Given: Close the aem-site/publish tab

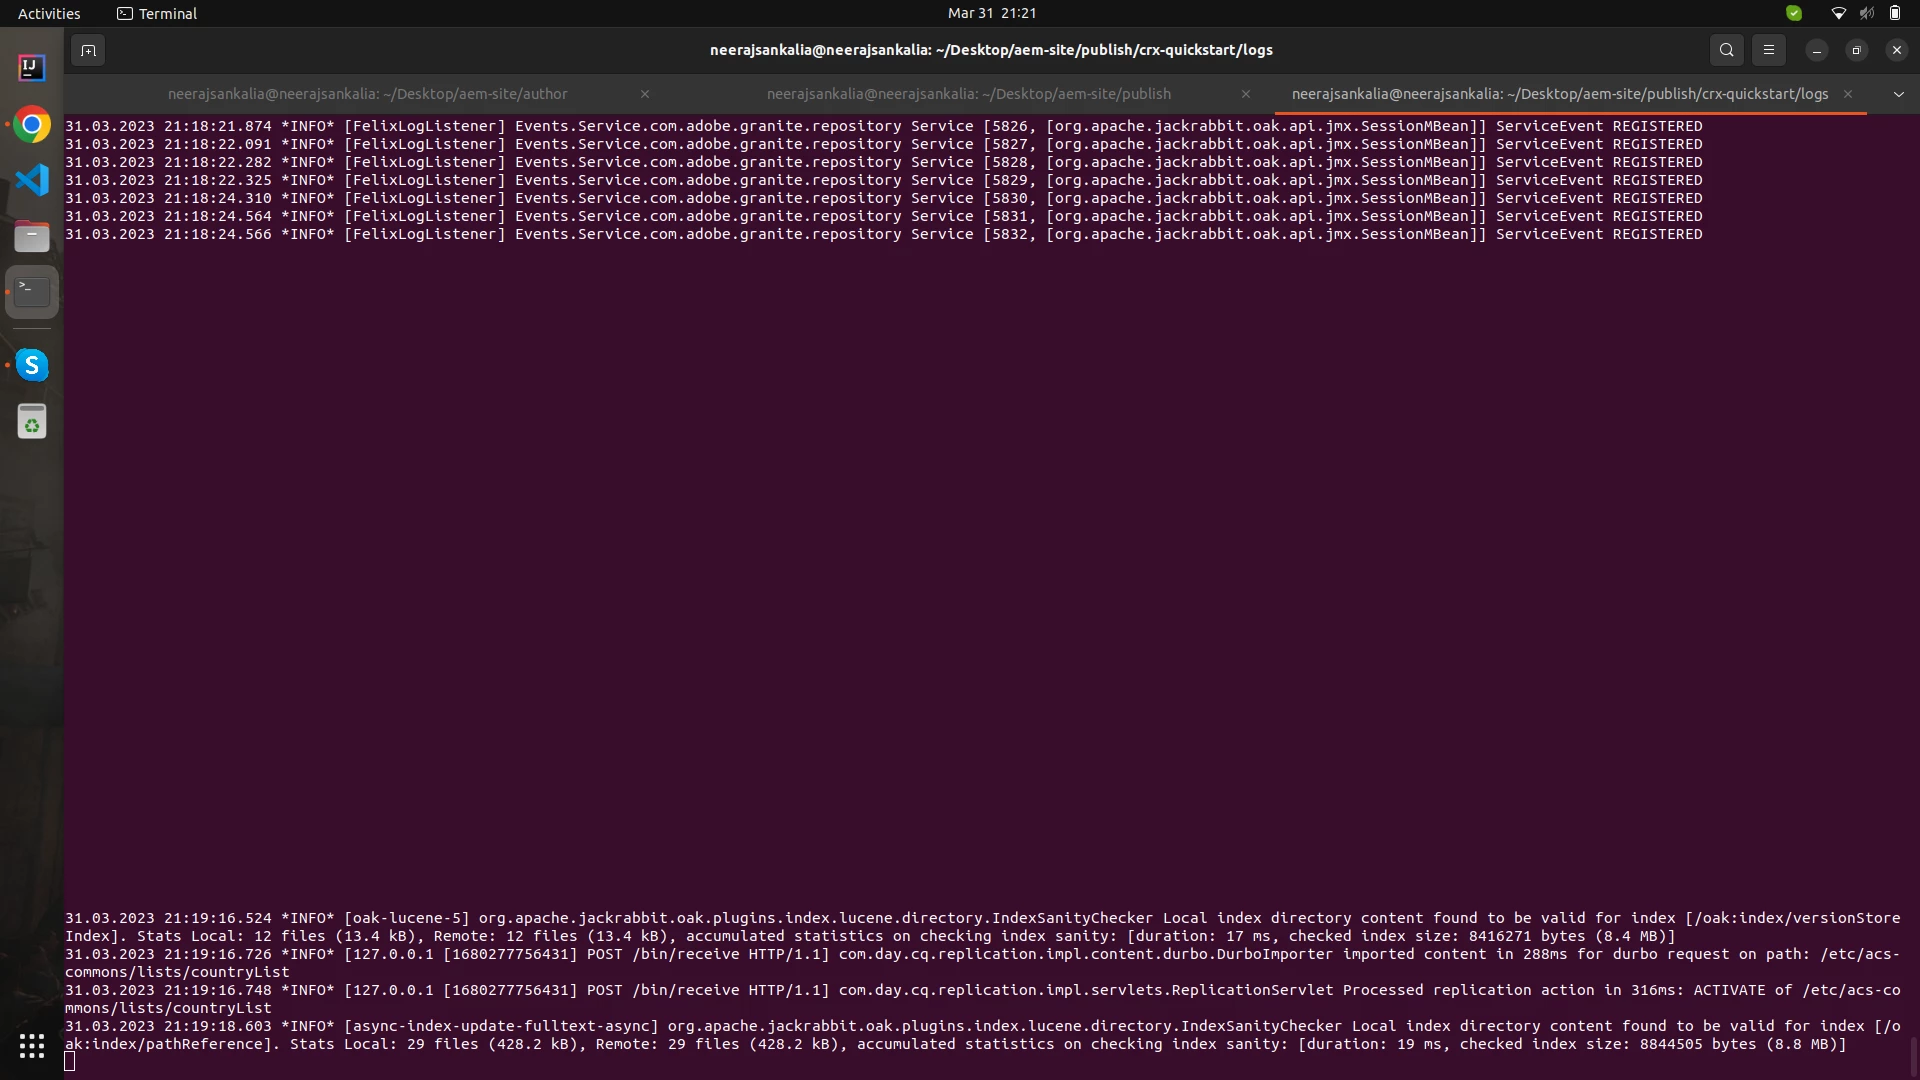Looking at the screenshot, I should [x=1245, y=94].
